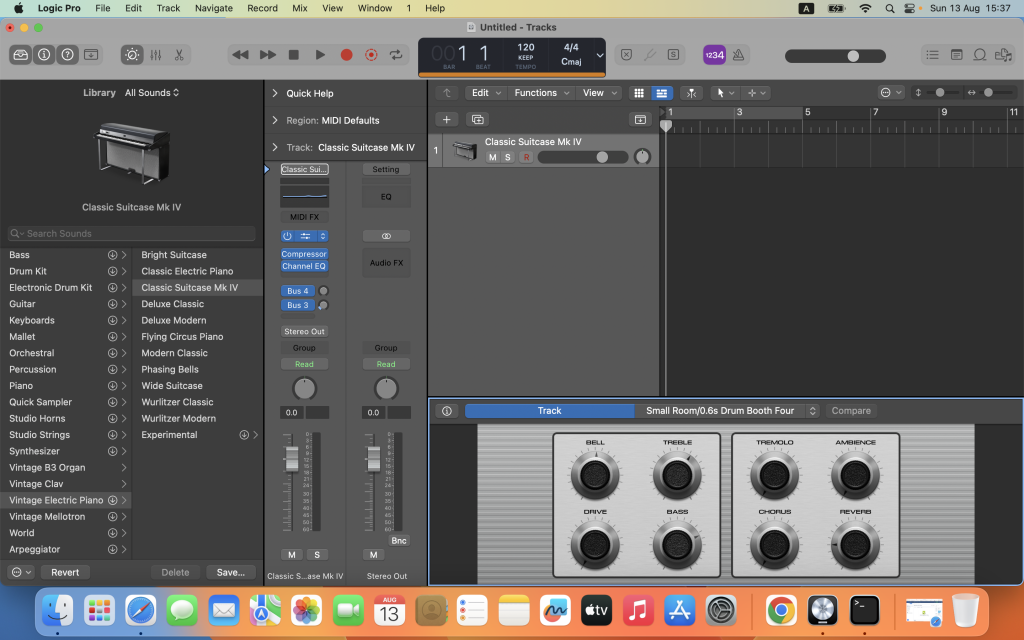Image resolution: width=1024 pixels, height=640 pixels.
Task: Mute the Stereo Out channel strip
Action: click(x=374, y=554)
